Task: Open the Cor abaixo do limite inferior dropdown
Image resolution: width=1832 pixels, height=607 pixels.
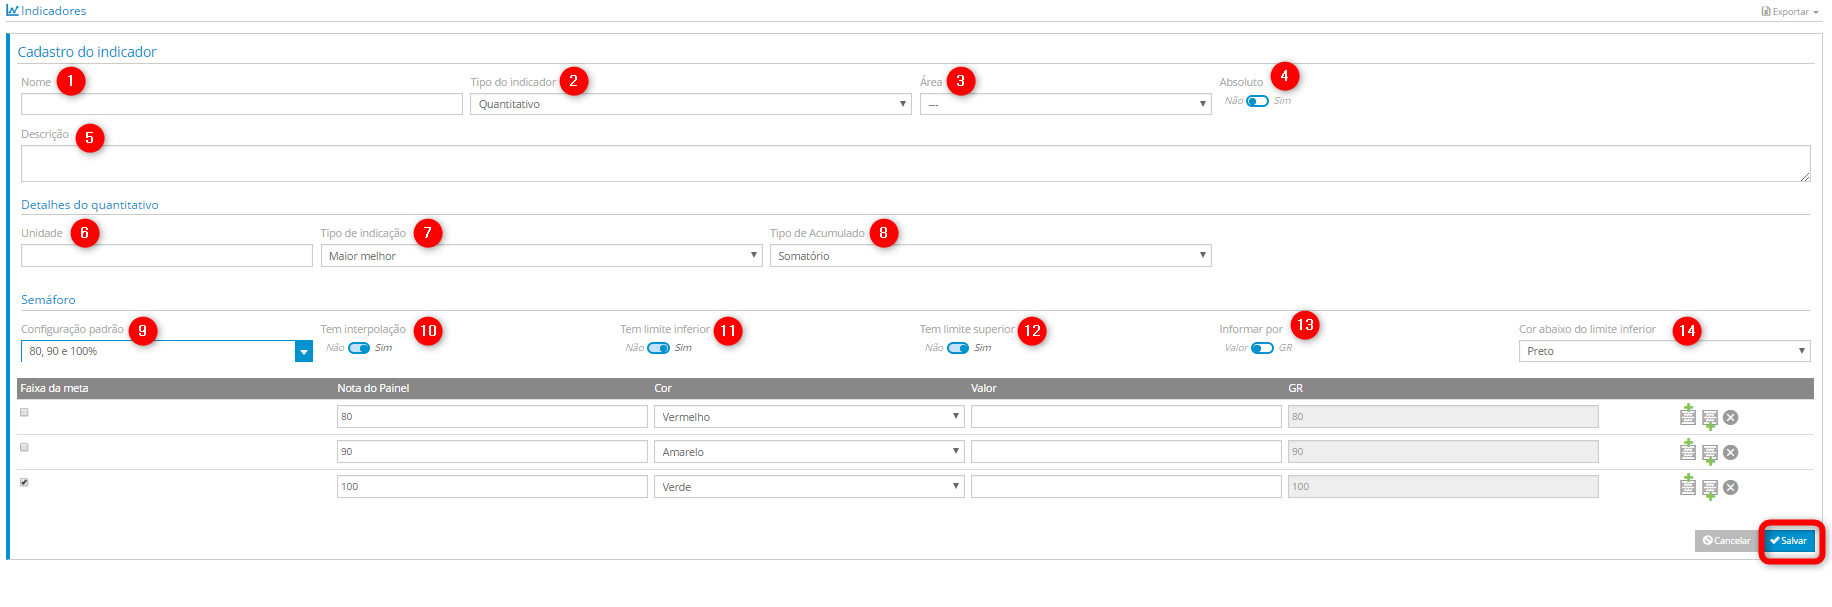Action: [1665, 351]
